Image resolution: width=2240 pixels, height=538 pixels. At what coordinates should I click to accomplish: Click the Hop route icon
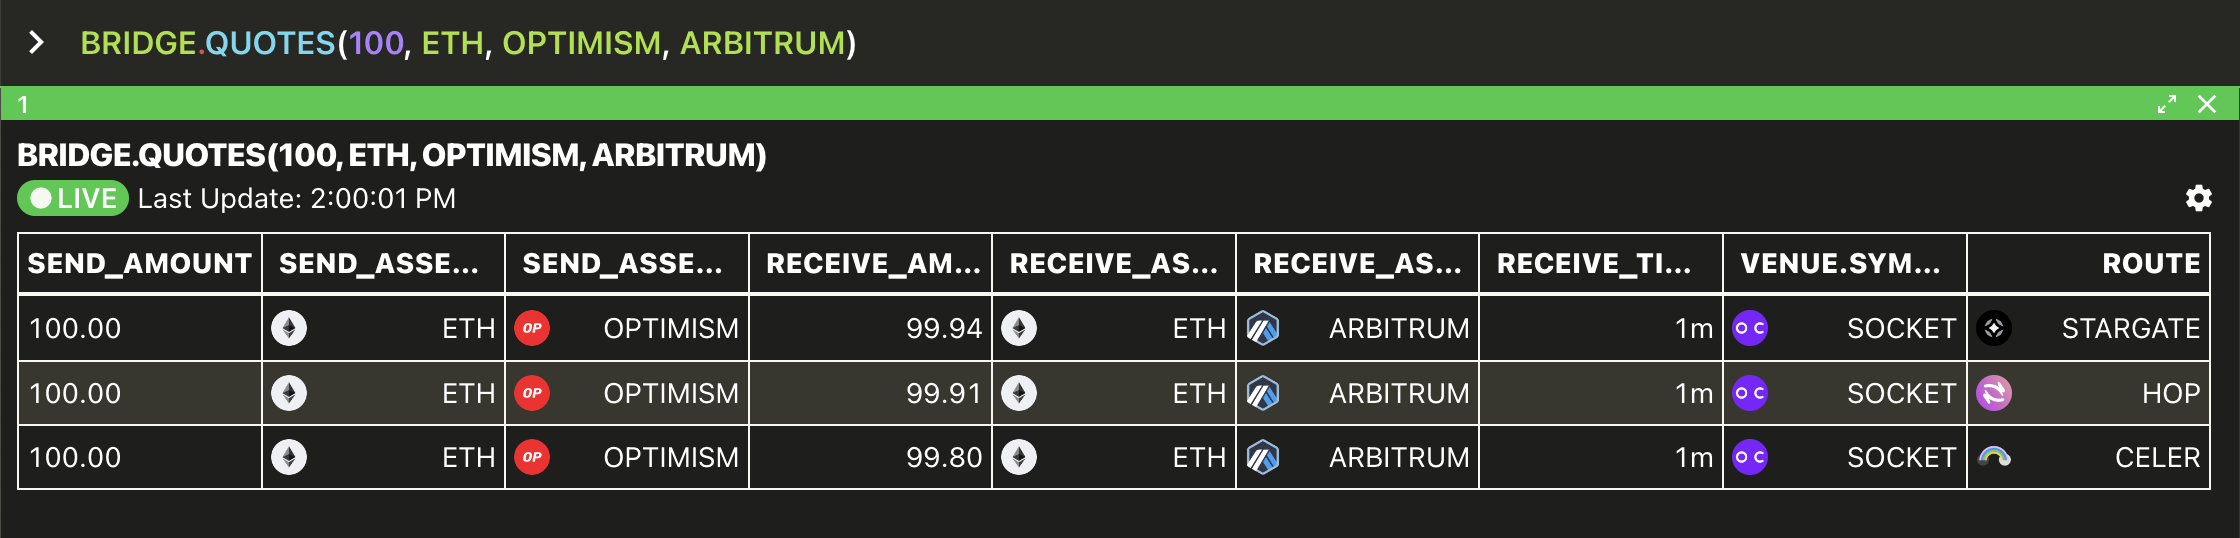1994,393
